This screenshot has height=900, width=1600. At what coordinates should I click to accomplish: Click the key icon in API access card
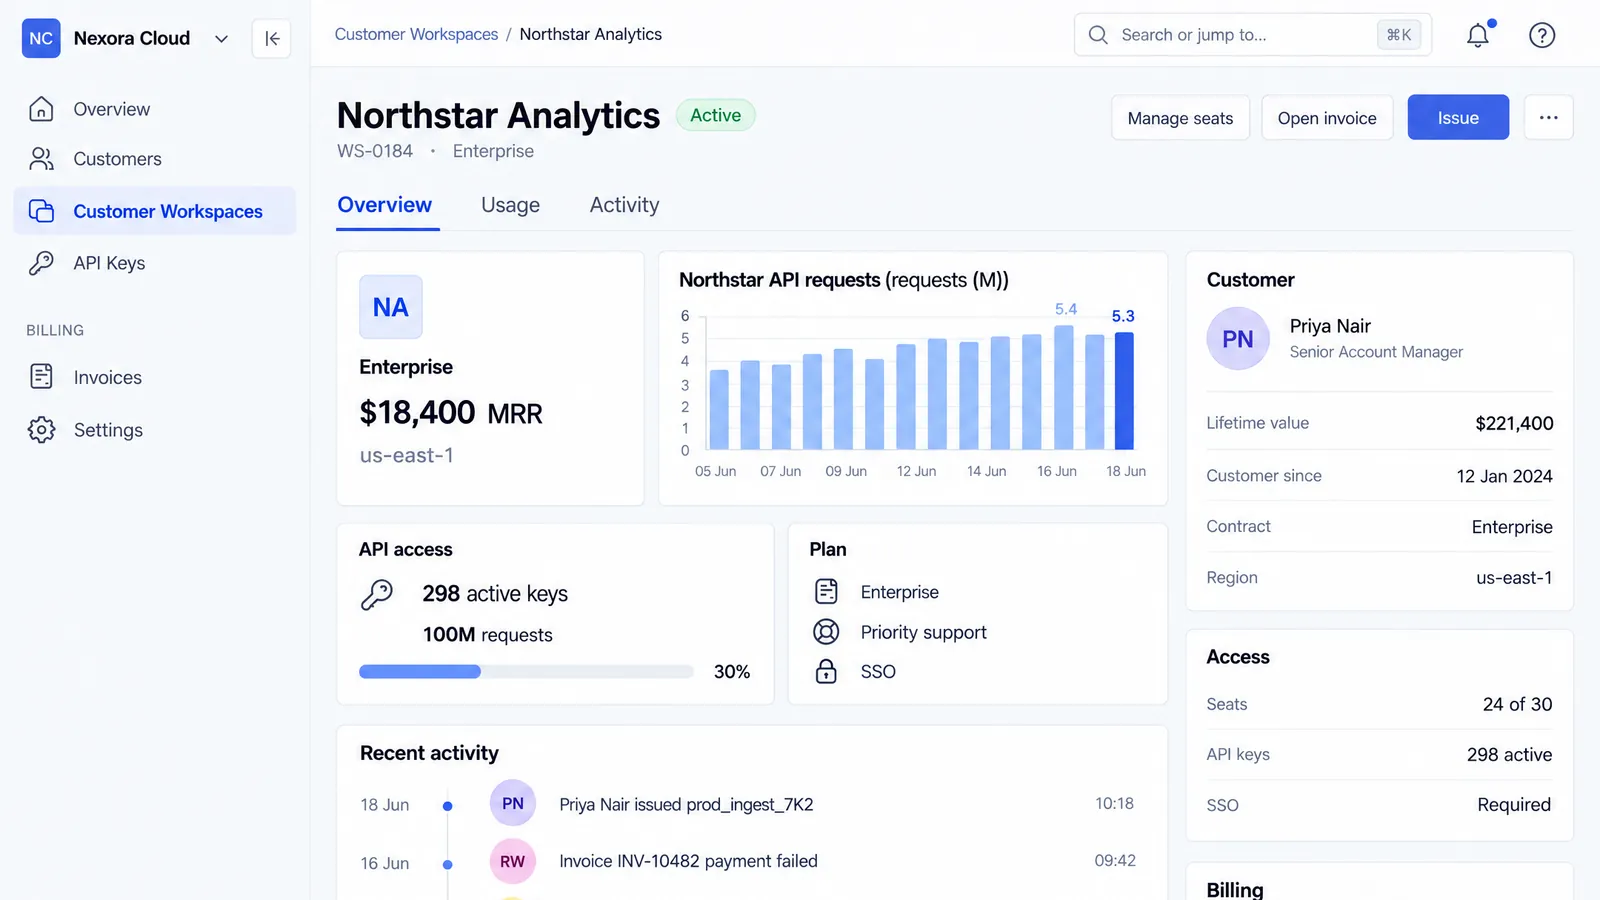[x=377, y=594]
